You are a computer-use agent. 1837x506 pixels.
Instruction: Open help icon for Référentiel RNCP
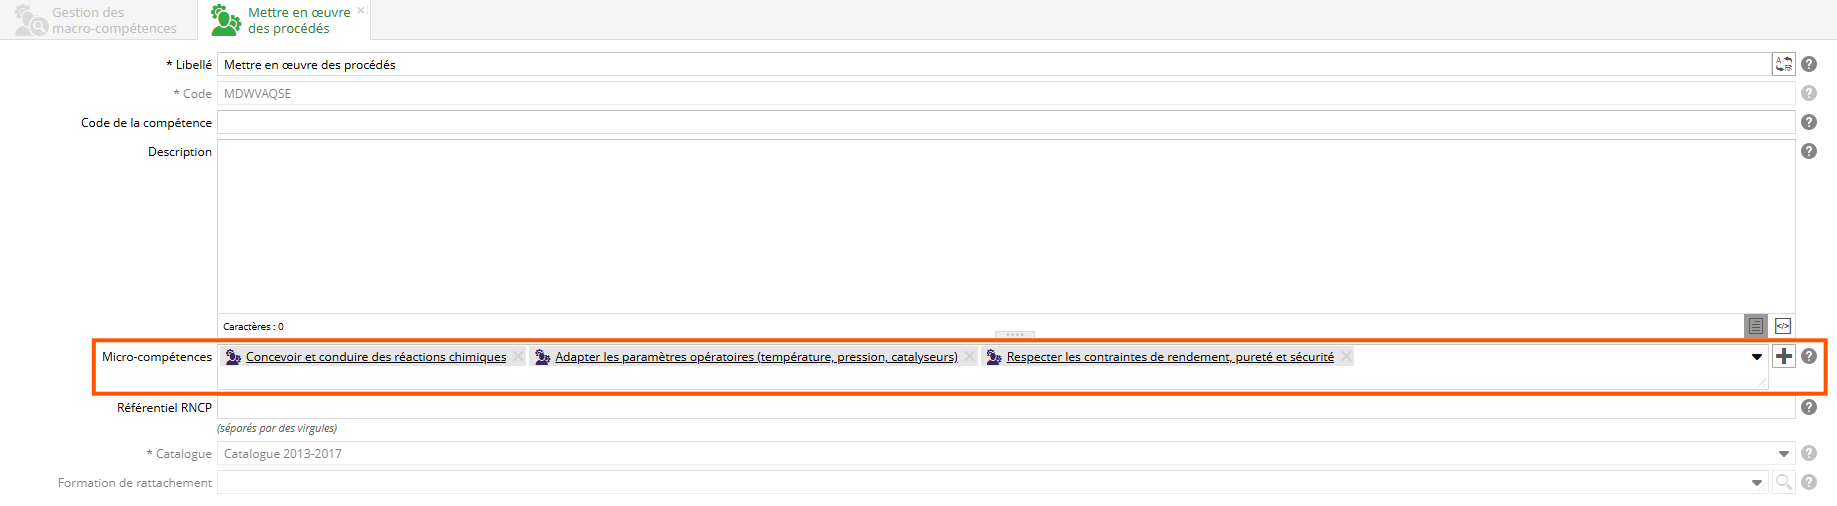click(x=1808, y=407)
